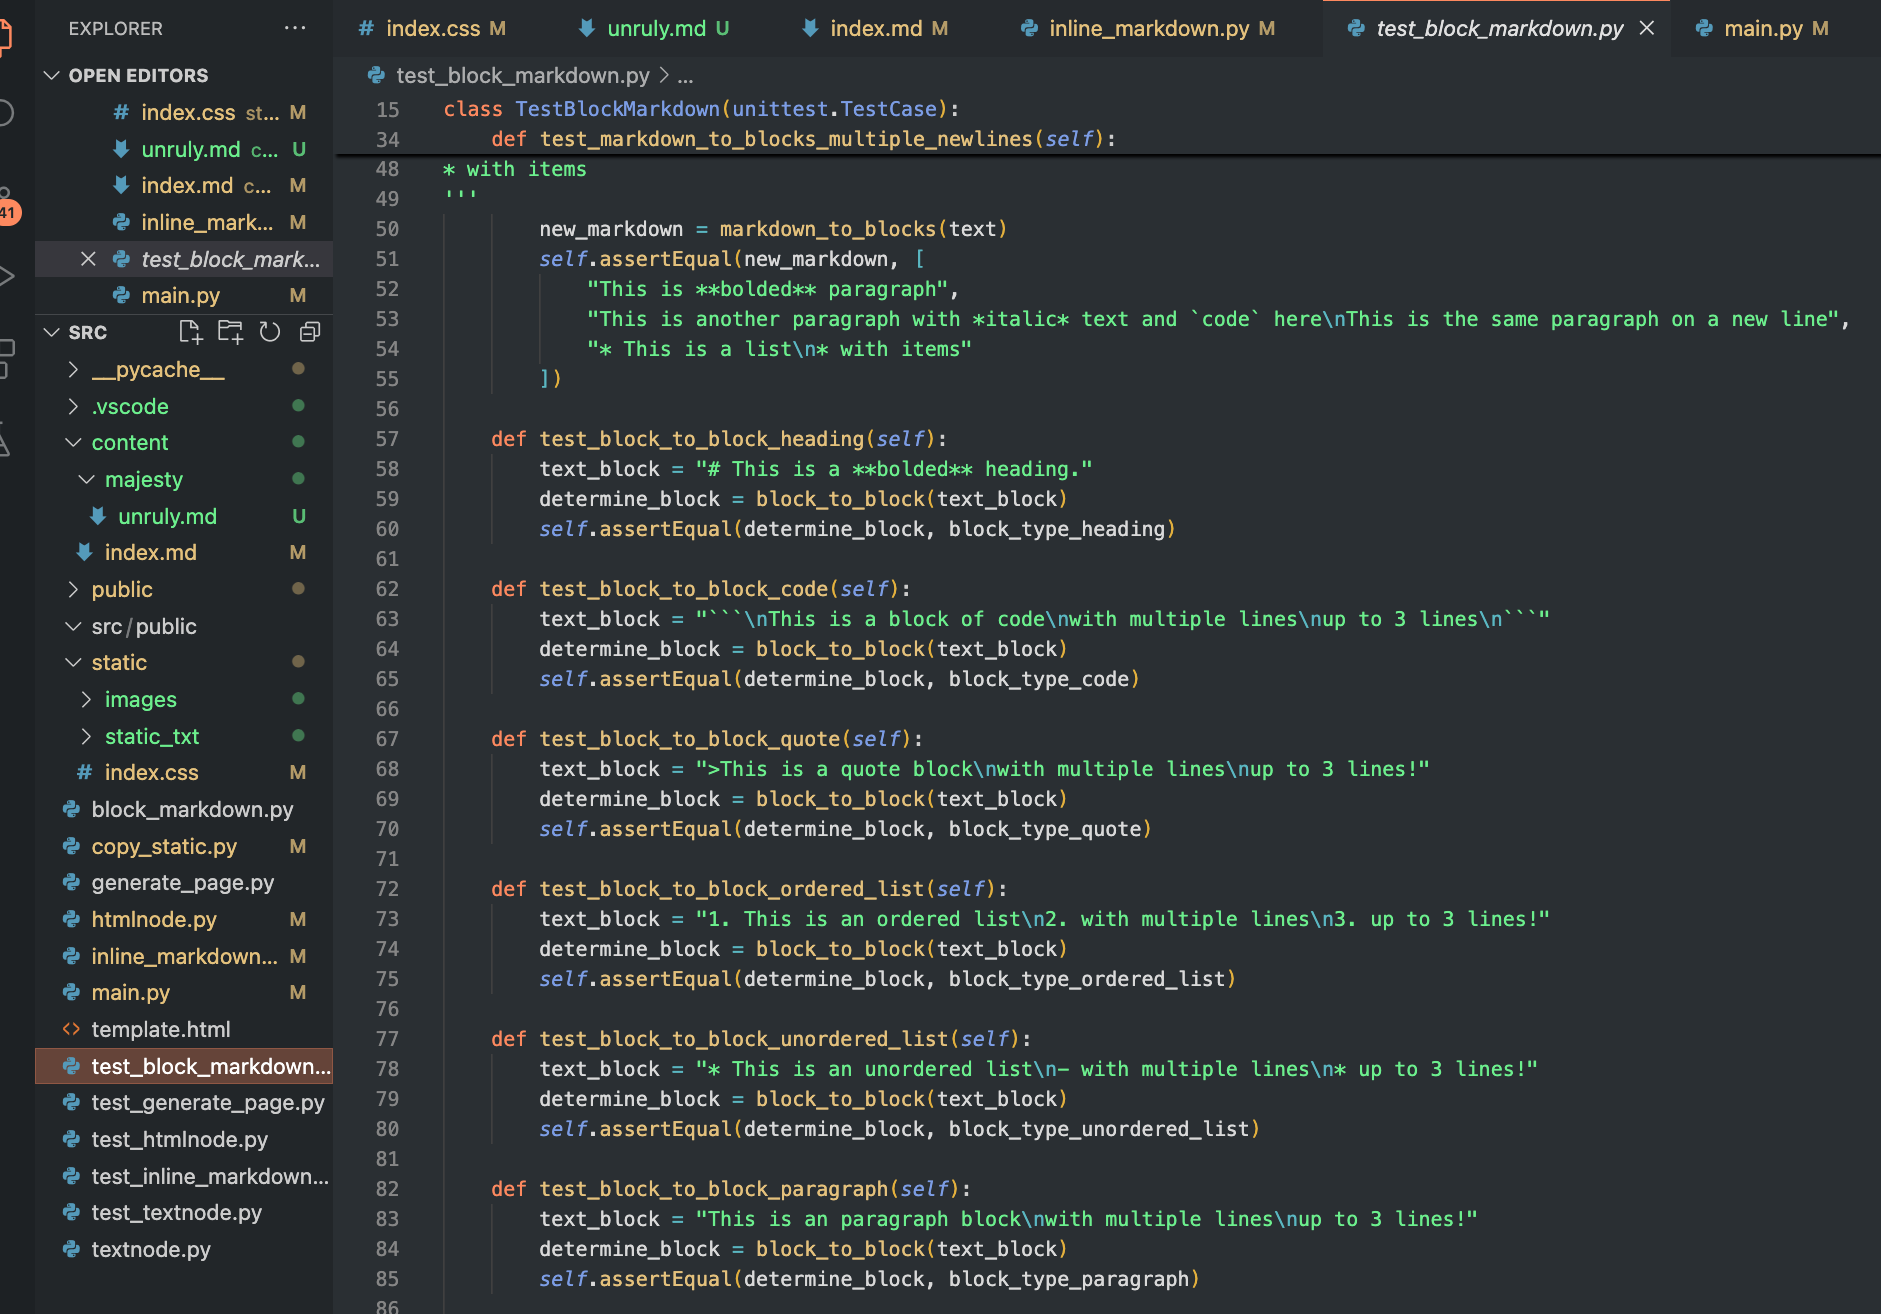The image size is (1881, 1314).
Task: Click def test_block_to_block_code definition line
Action: tap(701, 589)
